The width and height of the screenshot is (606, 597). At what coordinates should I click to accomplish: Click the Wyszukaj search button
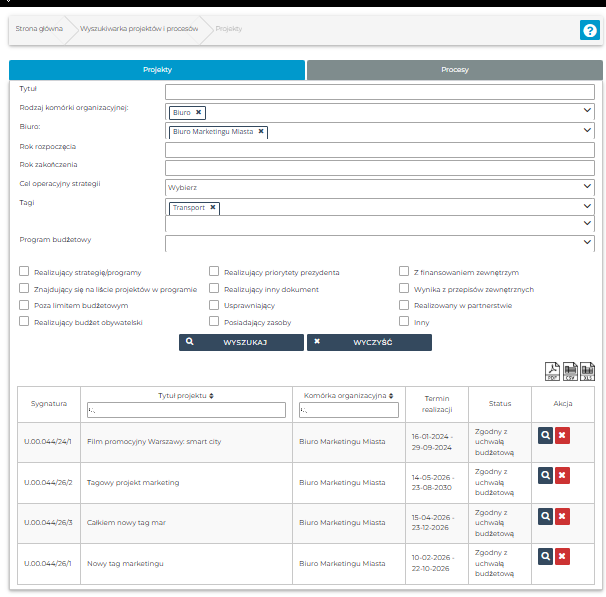click(x=241, y=342)
